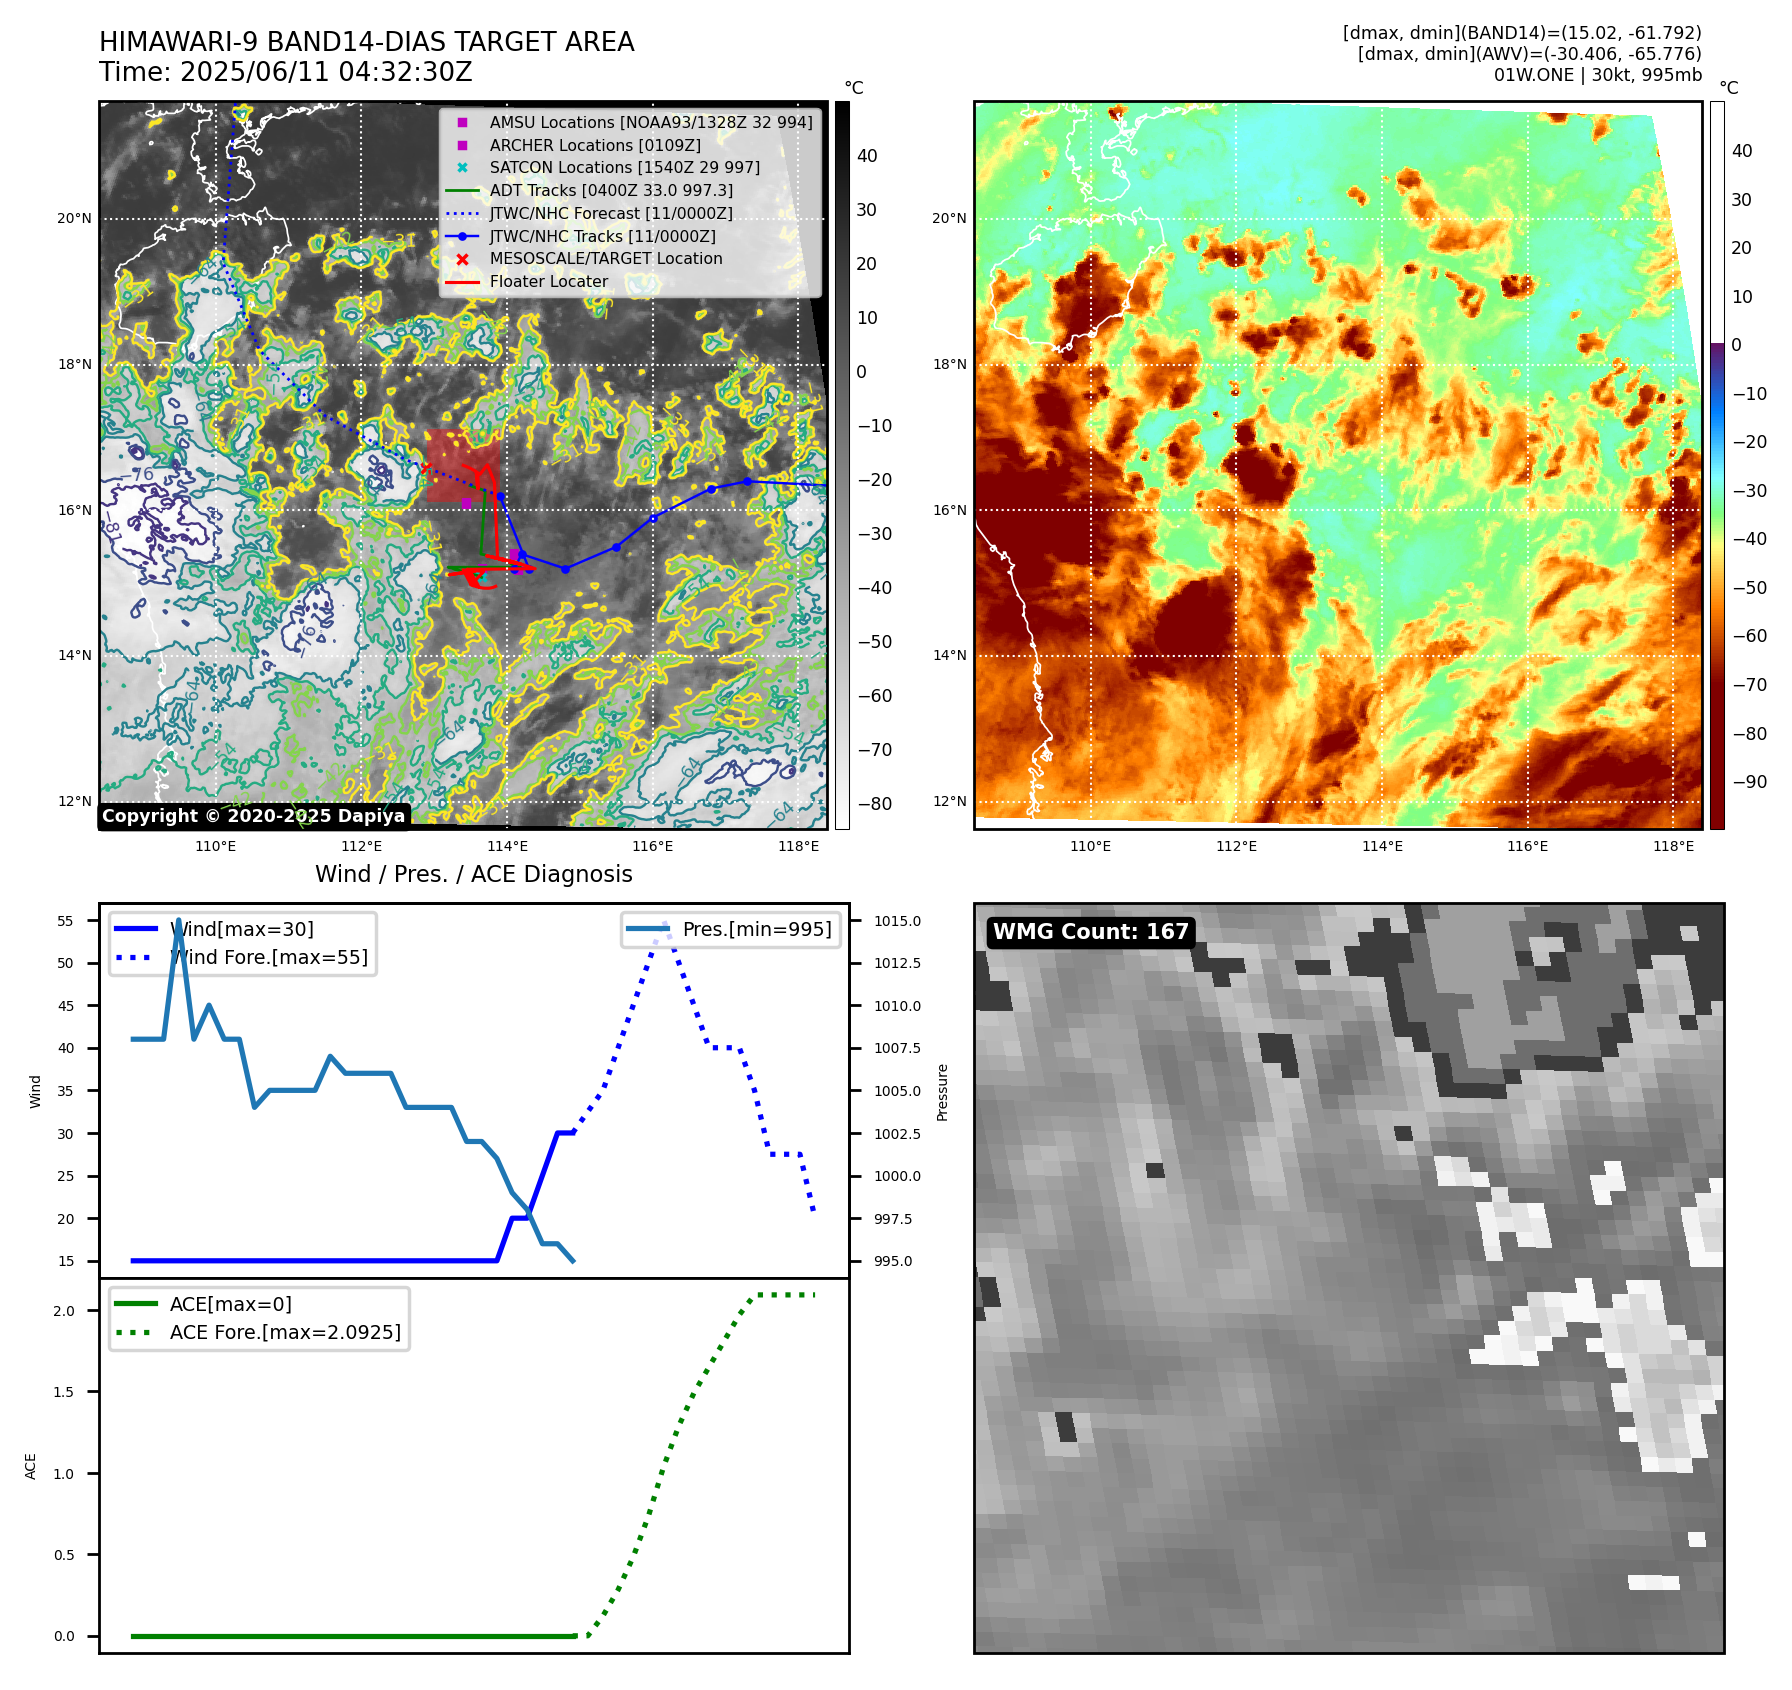Click JTWC/NHC Forecast [11/0000Z] legend text
Viewport: 1792px width, 1690px height.
pos(611,214)
